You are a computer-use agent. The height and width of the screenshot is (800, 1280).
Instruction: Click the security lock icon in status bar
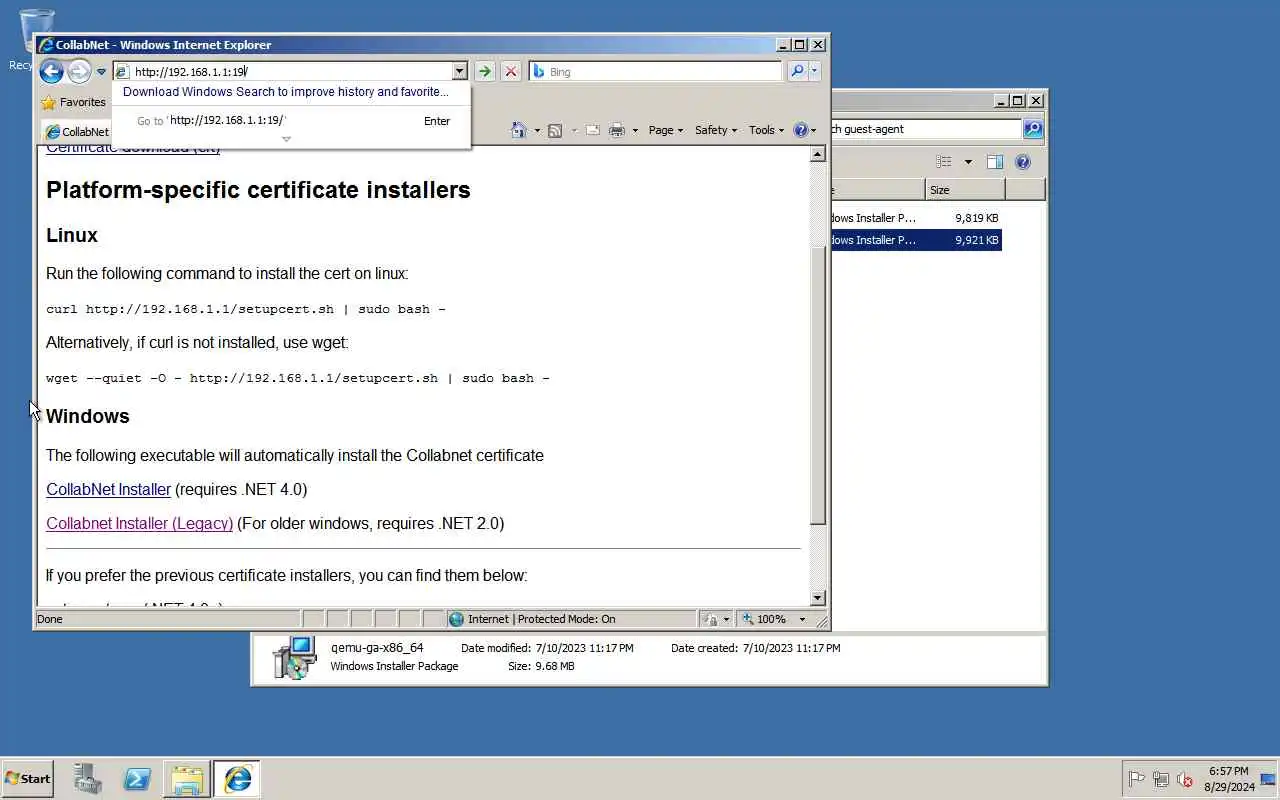(x=709, y=619)
